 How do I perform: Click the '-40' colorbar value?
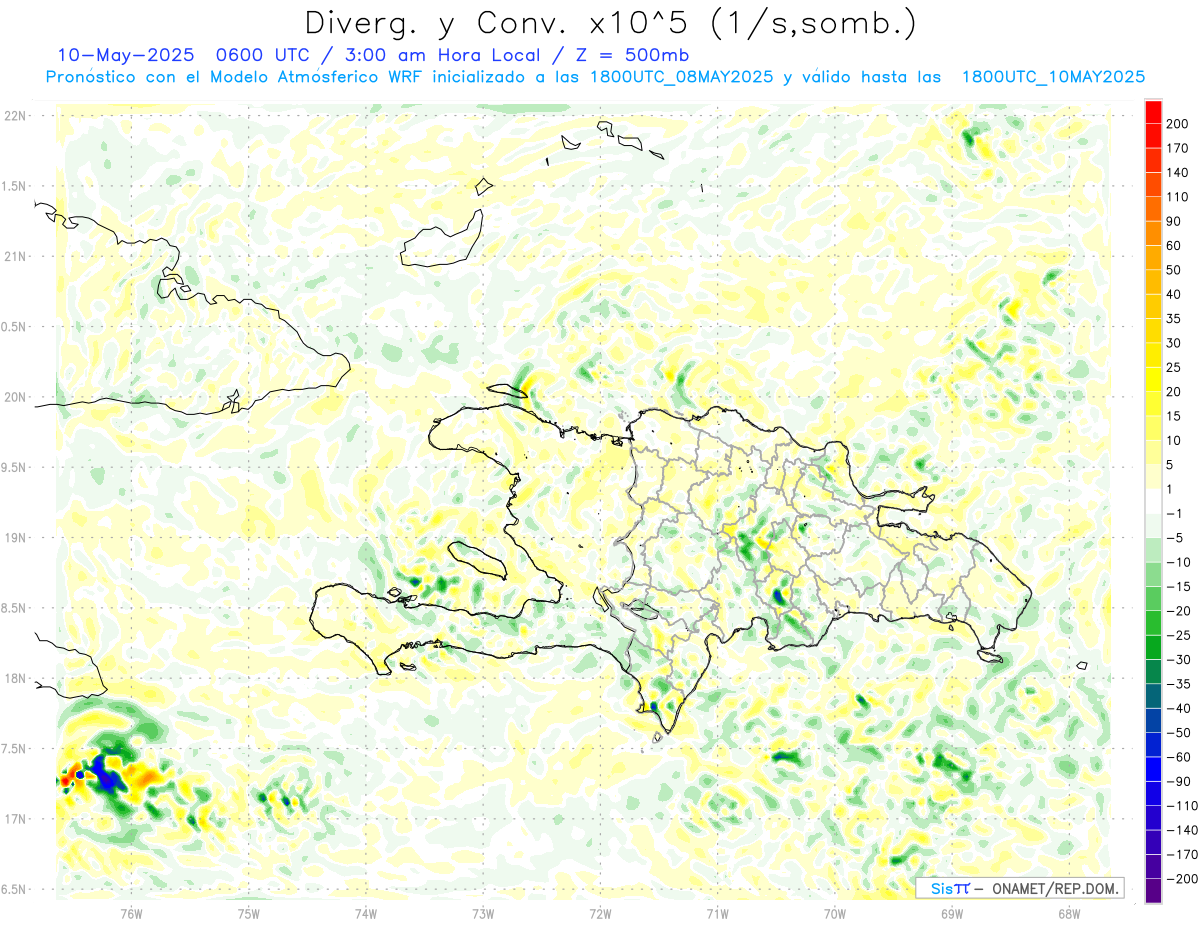tap(1178, 709)
